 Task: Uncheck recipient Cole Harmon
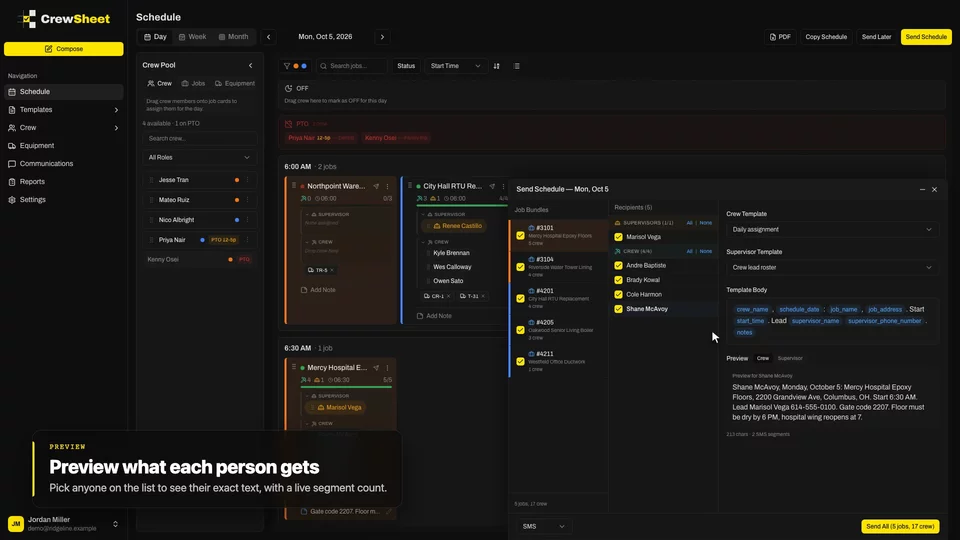(x=618, y=294)
